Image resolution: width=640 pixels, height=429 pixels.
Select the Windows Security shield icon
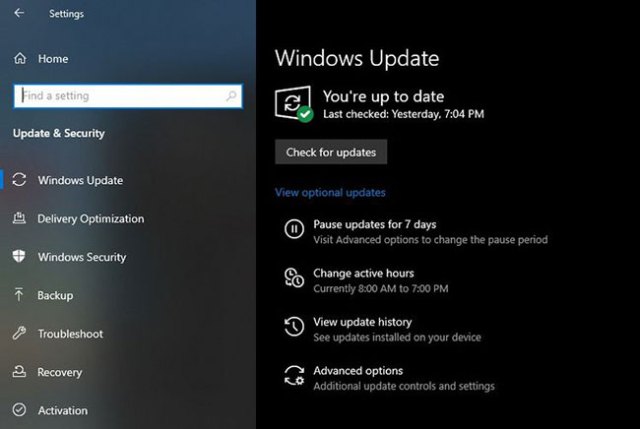[x=19, y=256]
